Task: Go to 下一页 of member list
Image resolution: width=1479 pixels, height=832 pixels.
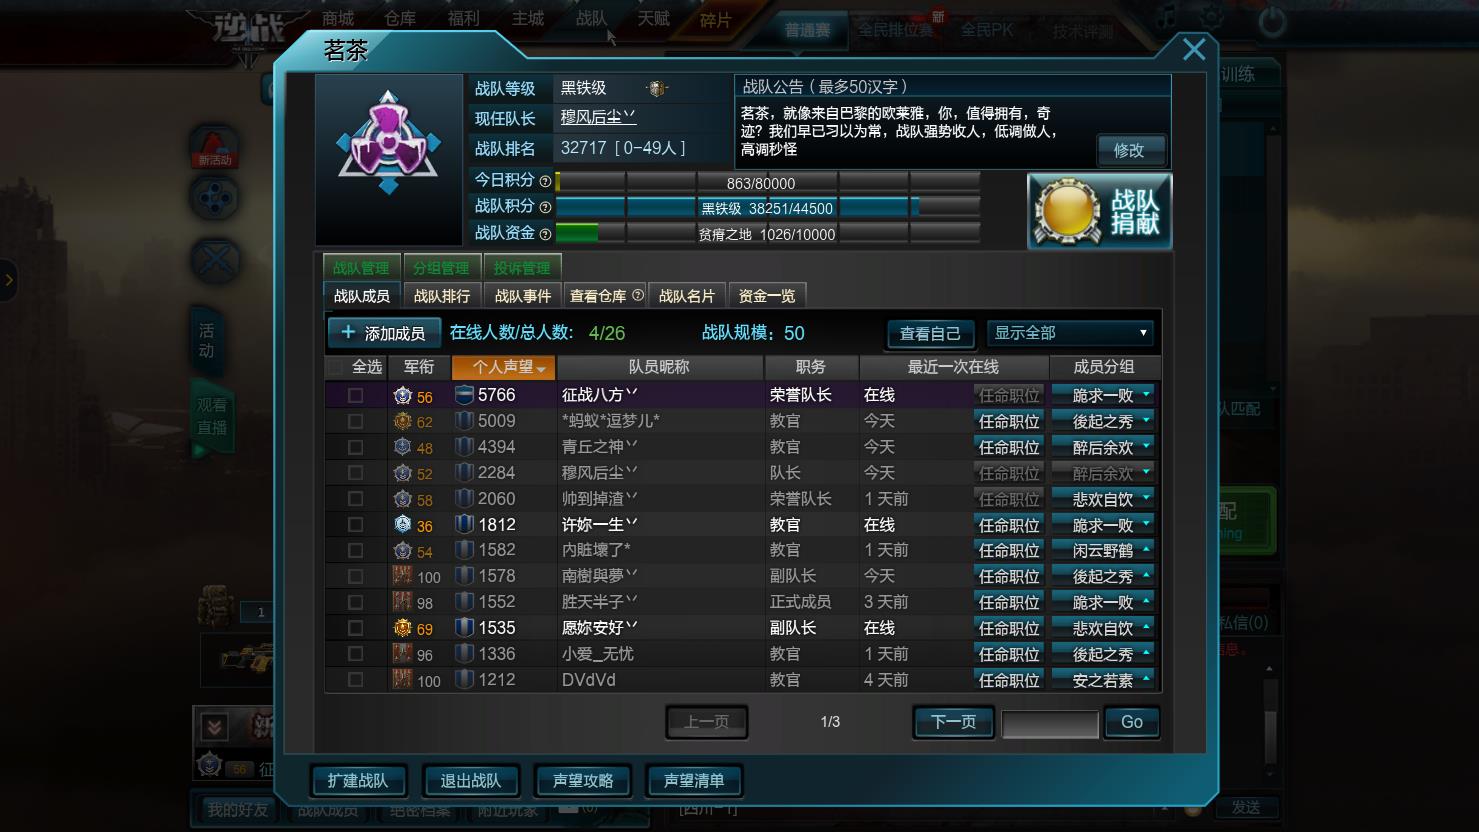Action: (x=953, y=722)
